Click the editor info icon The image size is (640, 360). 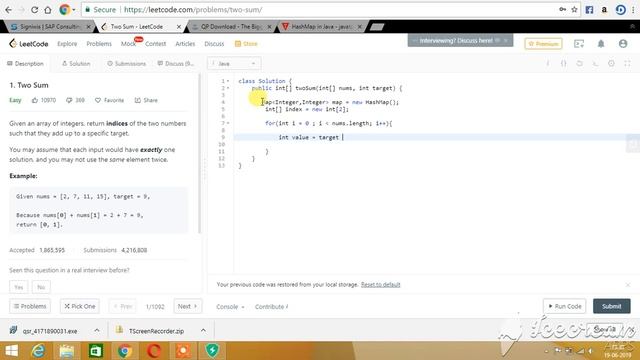[x=548, y=63]
